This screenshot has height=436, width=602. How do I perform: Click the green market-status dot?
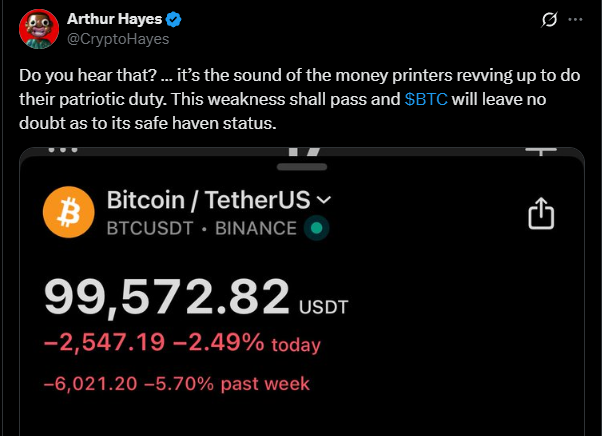[316, 228]
